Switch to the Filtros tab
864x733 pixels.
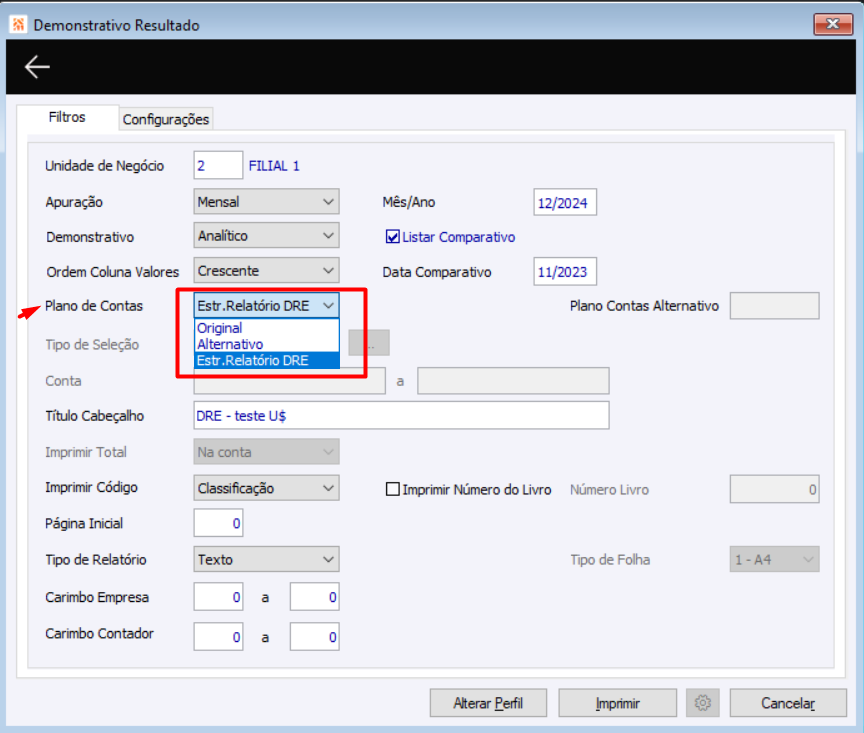click(x=67, y=117)
